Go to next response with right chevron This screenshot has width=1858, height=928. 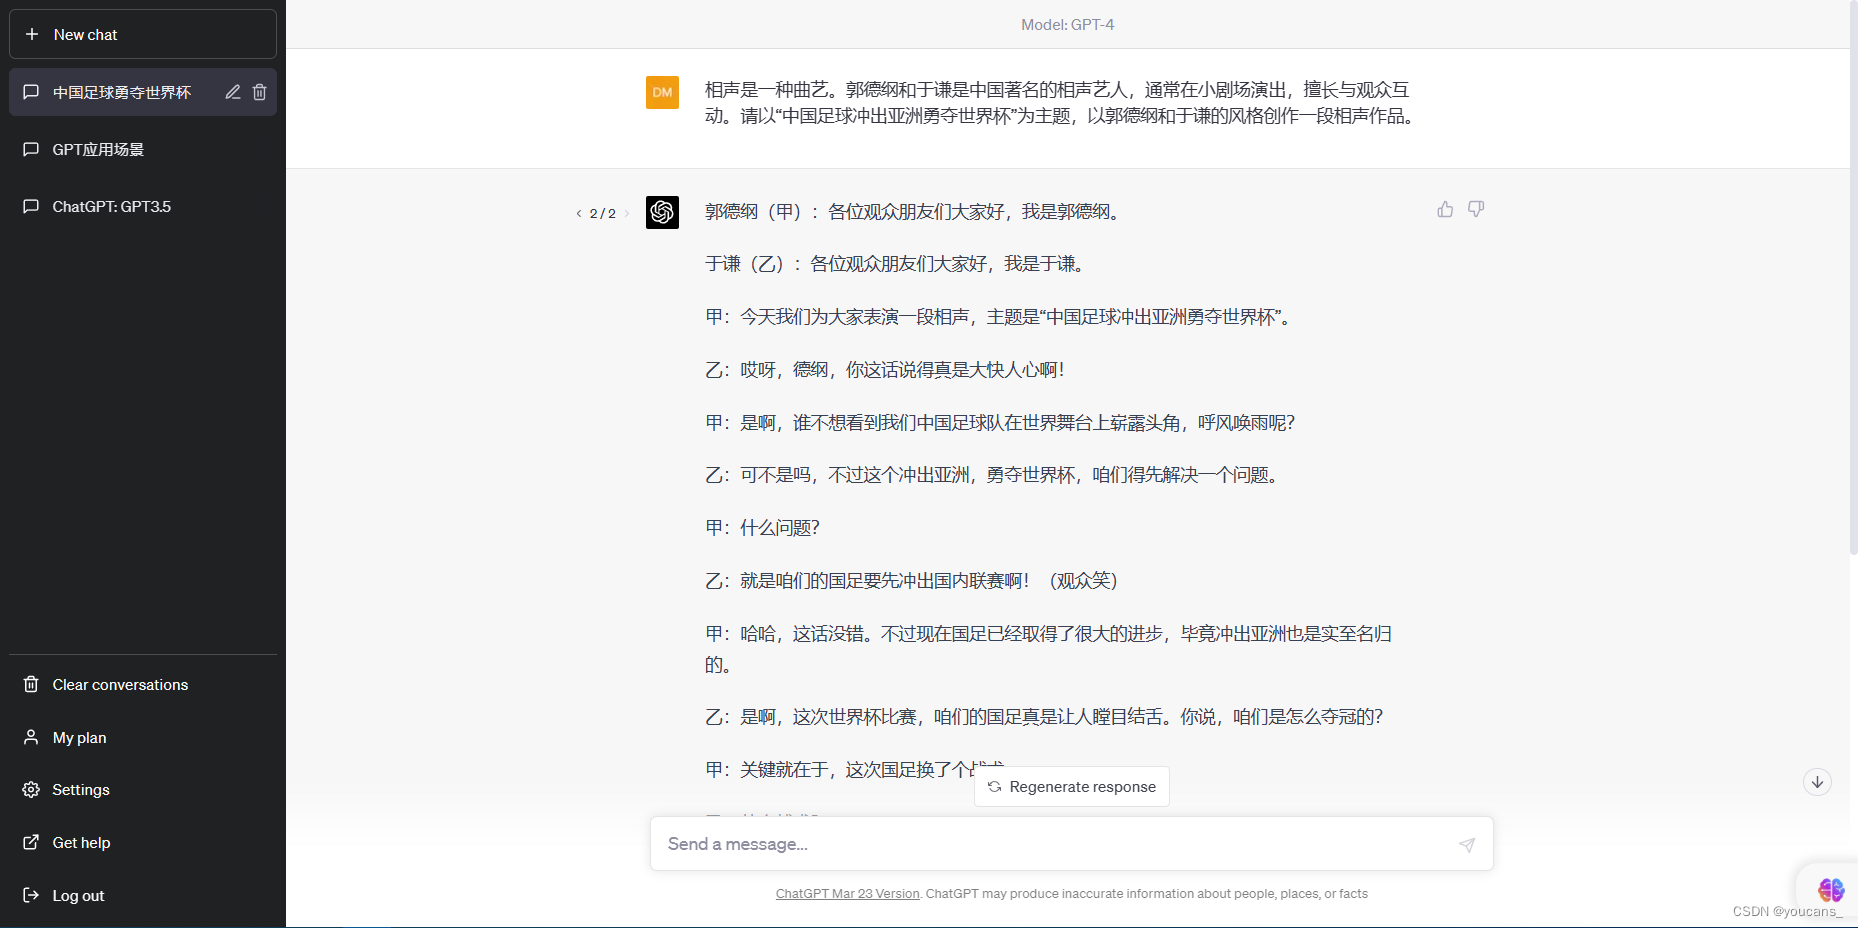627,213
